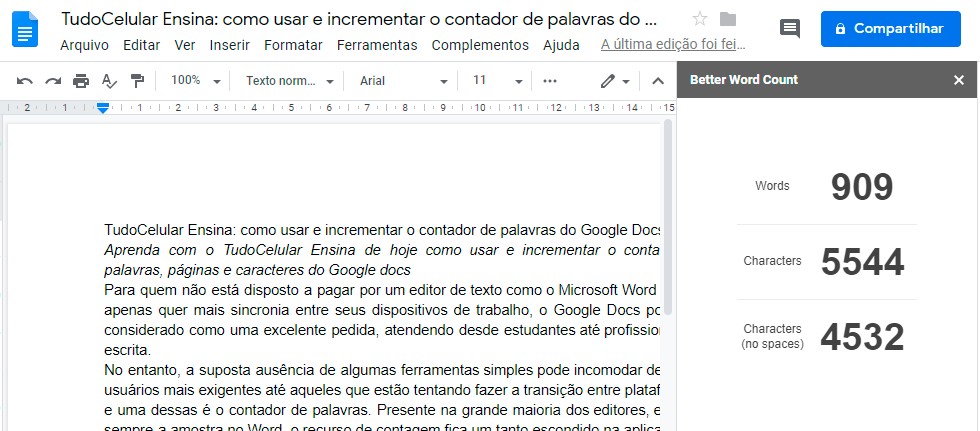Collapse the menus with chevron arrow
980x431 pixels.
[657, 81]
